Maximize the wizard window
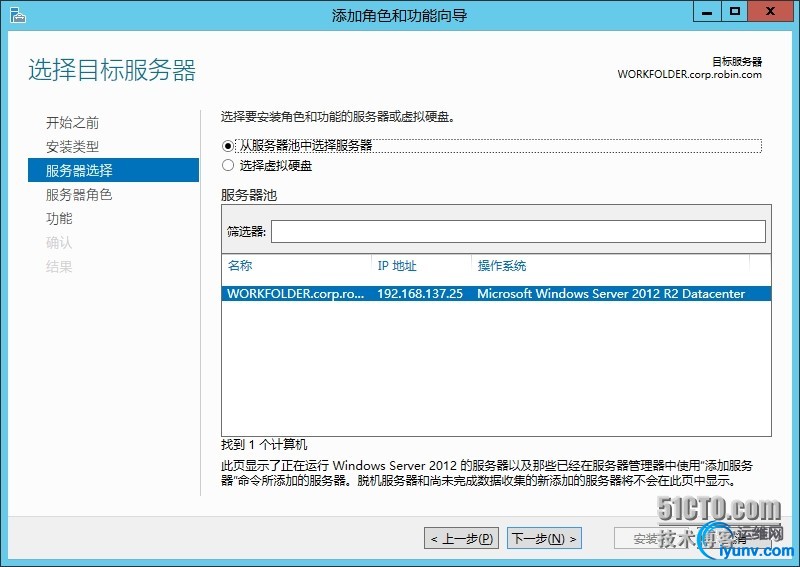Viewport: 800px width, 567px height. tap(735, 11)
